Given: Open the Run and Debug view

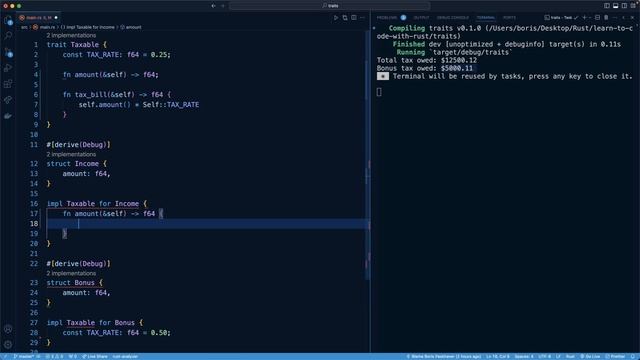Looking at the screenshot, I should tap(8, 68).
